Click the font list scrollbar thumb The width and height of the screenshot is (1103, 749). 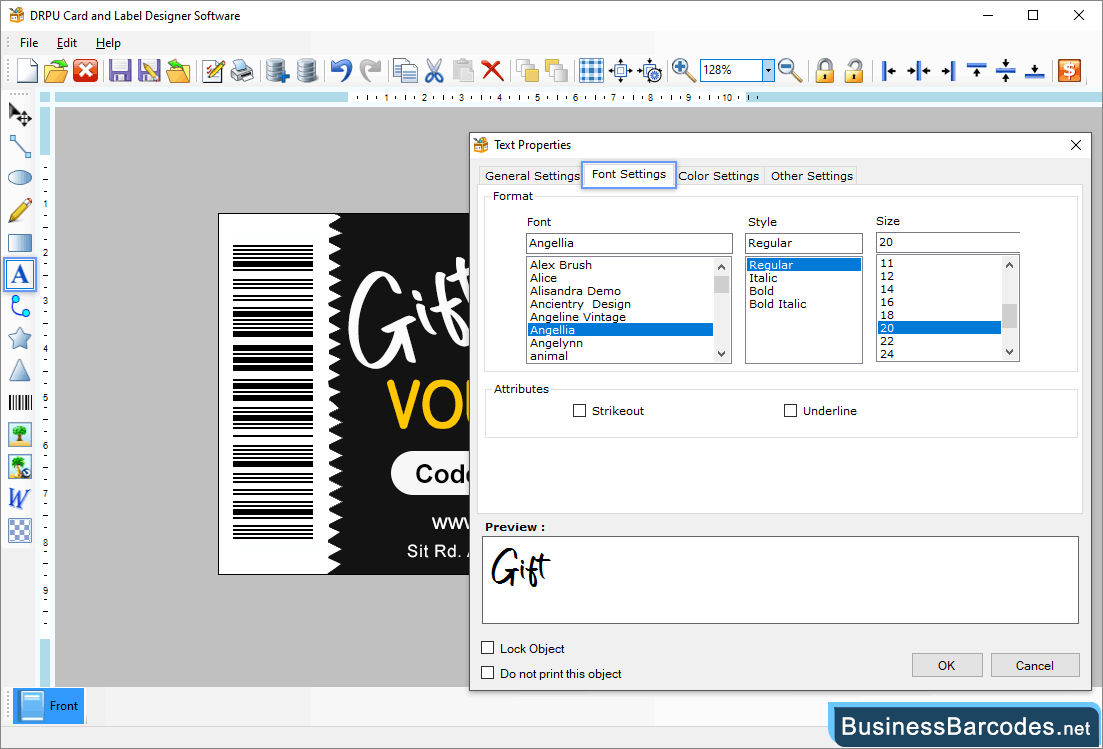(x=721, y=284)
